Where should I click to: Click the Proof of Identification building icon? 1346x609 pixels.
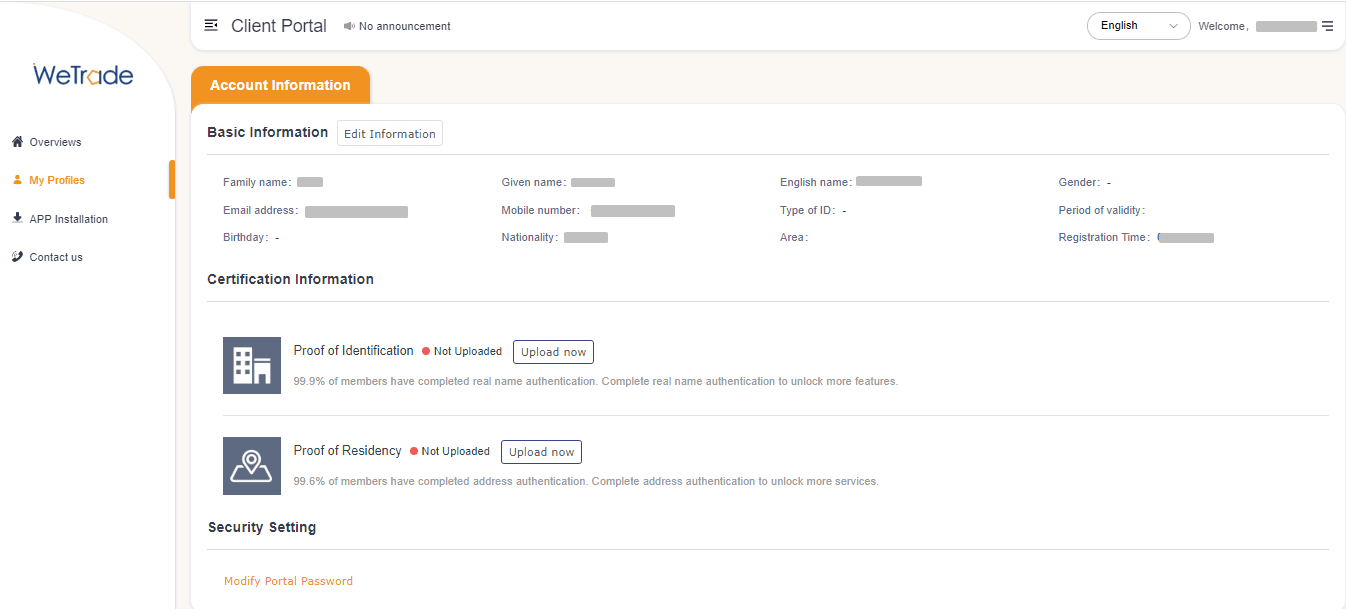pos(252,365)
